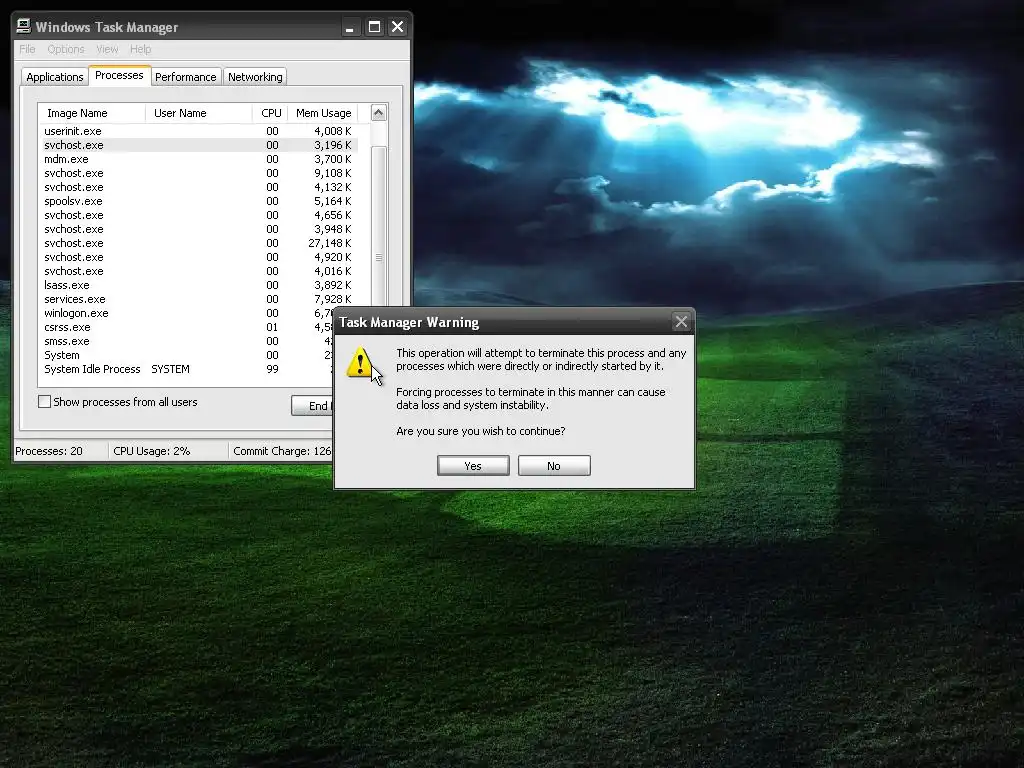Switch to the Applications tab
Screen dimensions: 1024x768
[x=55, y=77]
